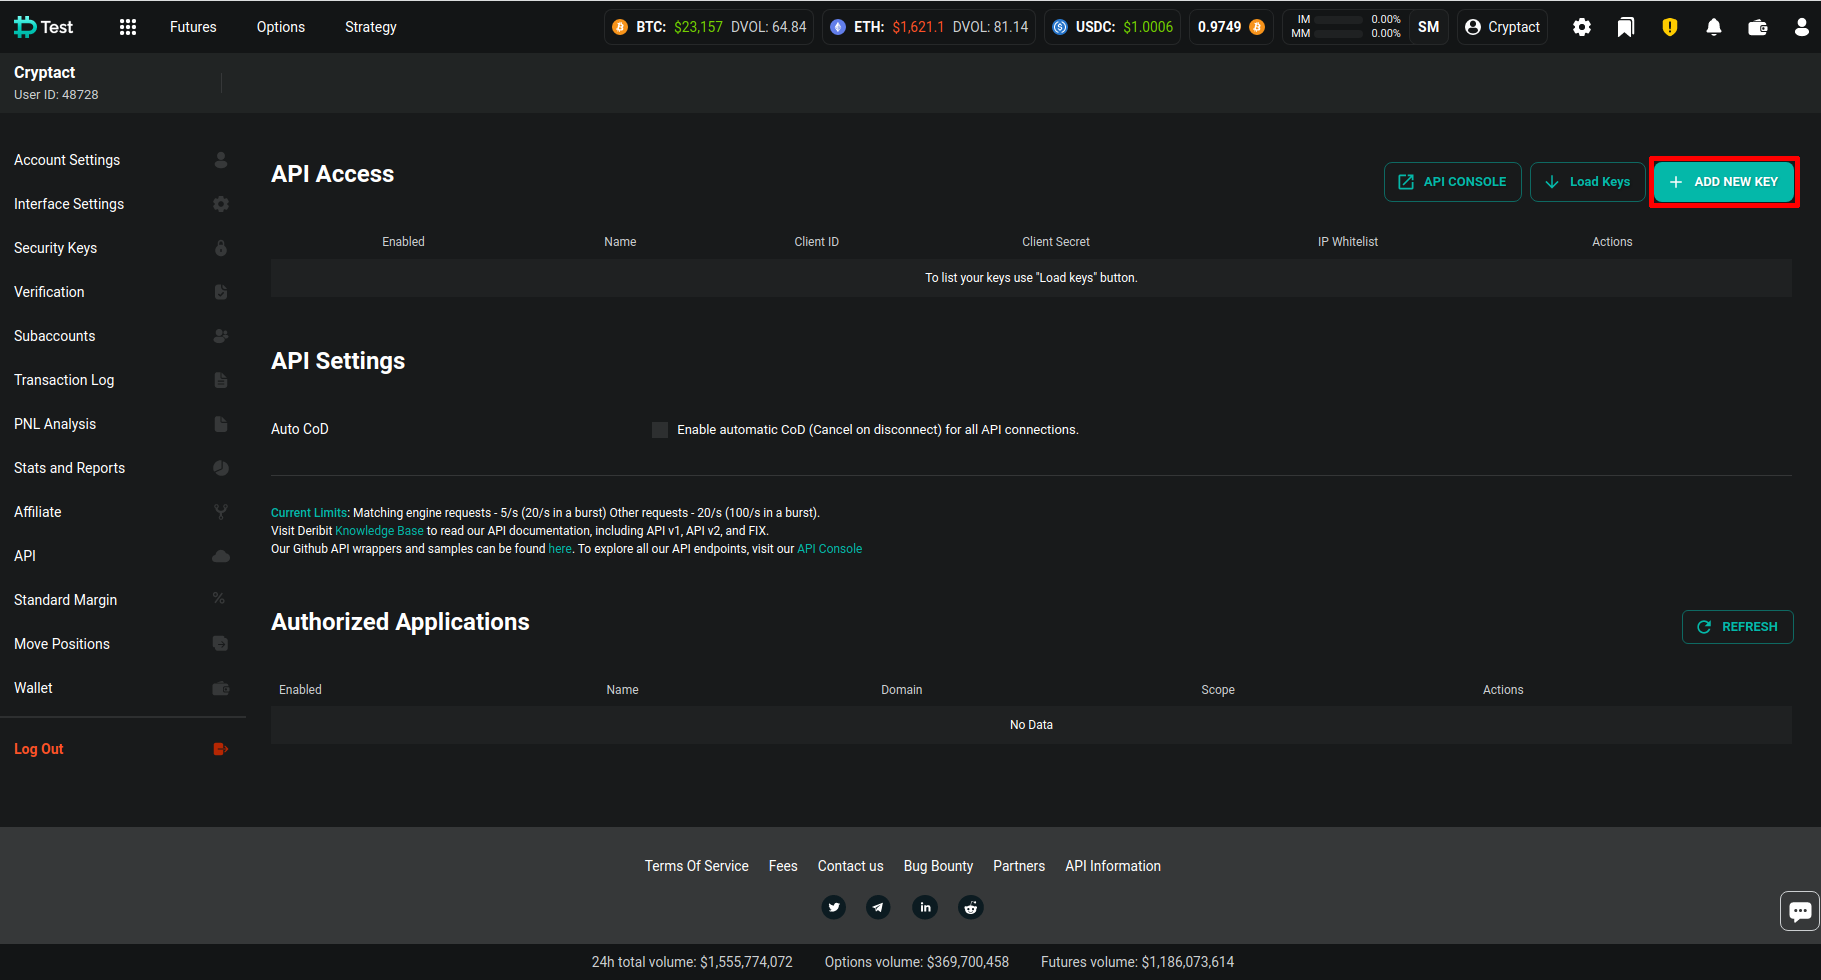Screen dimensions: 1821x980
Task: Click the SM margin indicator
Action: pyautogui.click(x=1429, y=27)
